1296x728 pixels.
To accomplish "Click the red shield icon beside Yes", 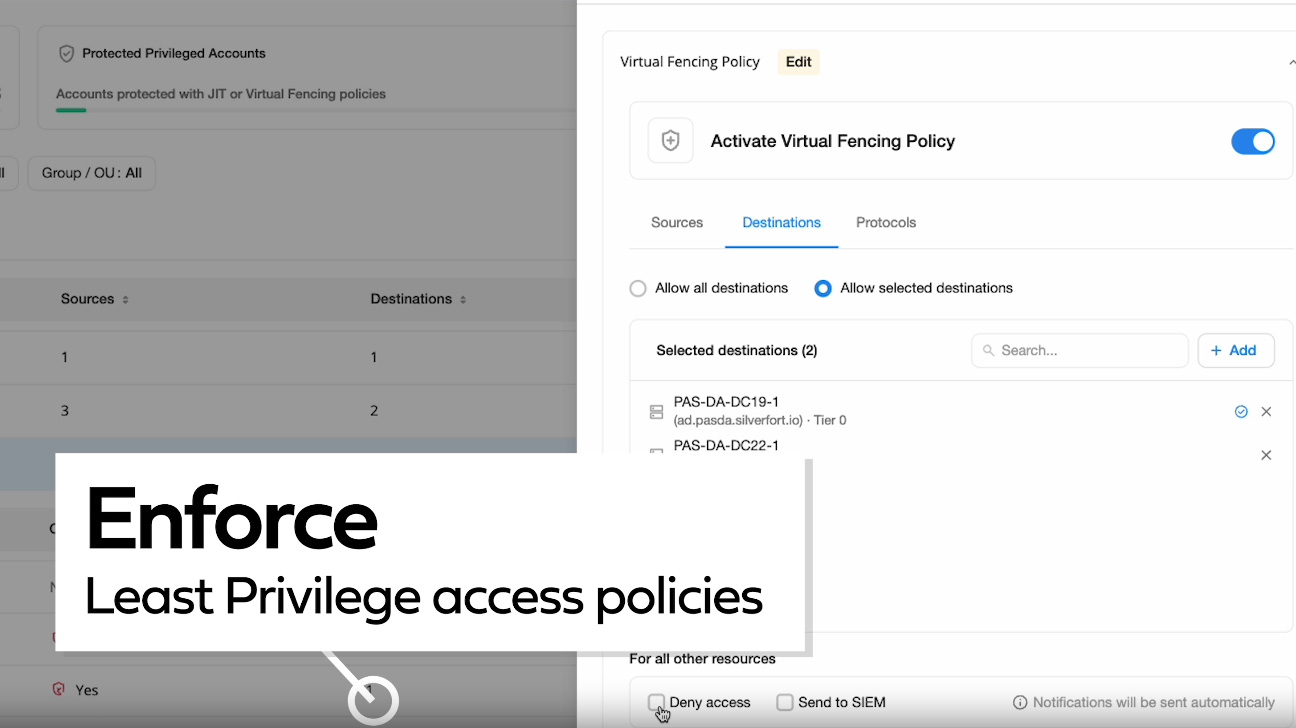I will pyautogui.click(x=58, y=689).
